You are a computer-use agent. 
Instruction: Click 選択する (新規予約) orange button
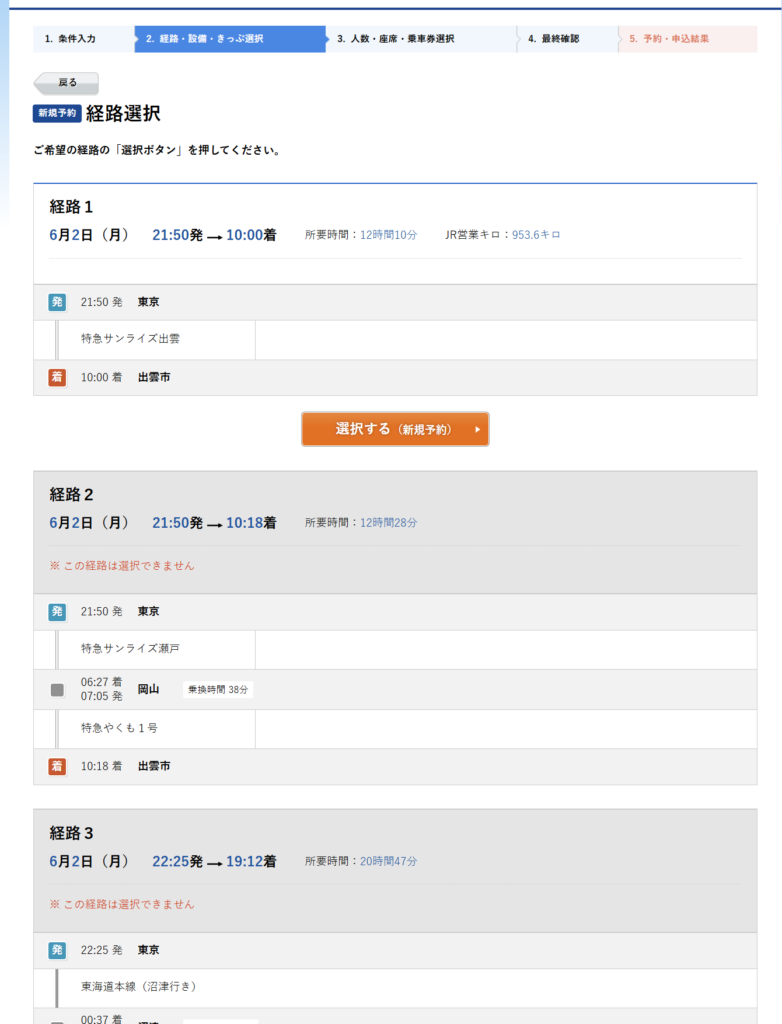395,429
